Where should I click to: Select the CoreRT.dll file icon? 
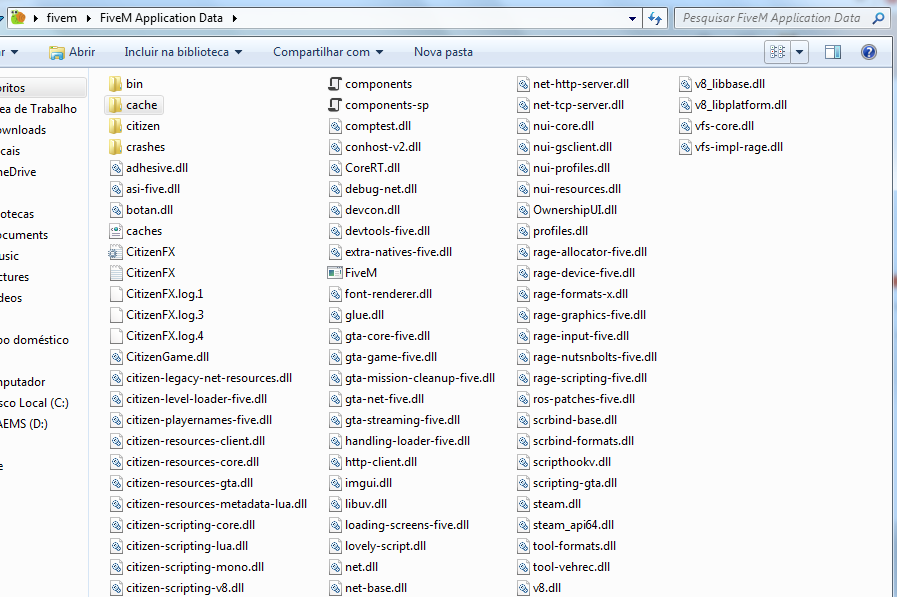pos(335,168)
